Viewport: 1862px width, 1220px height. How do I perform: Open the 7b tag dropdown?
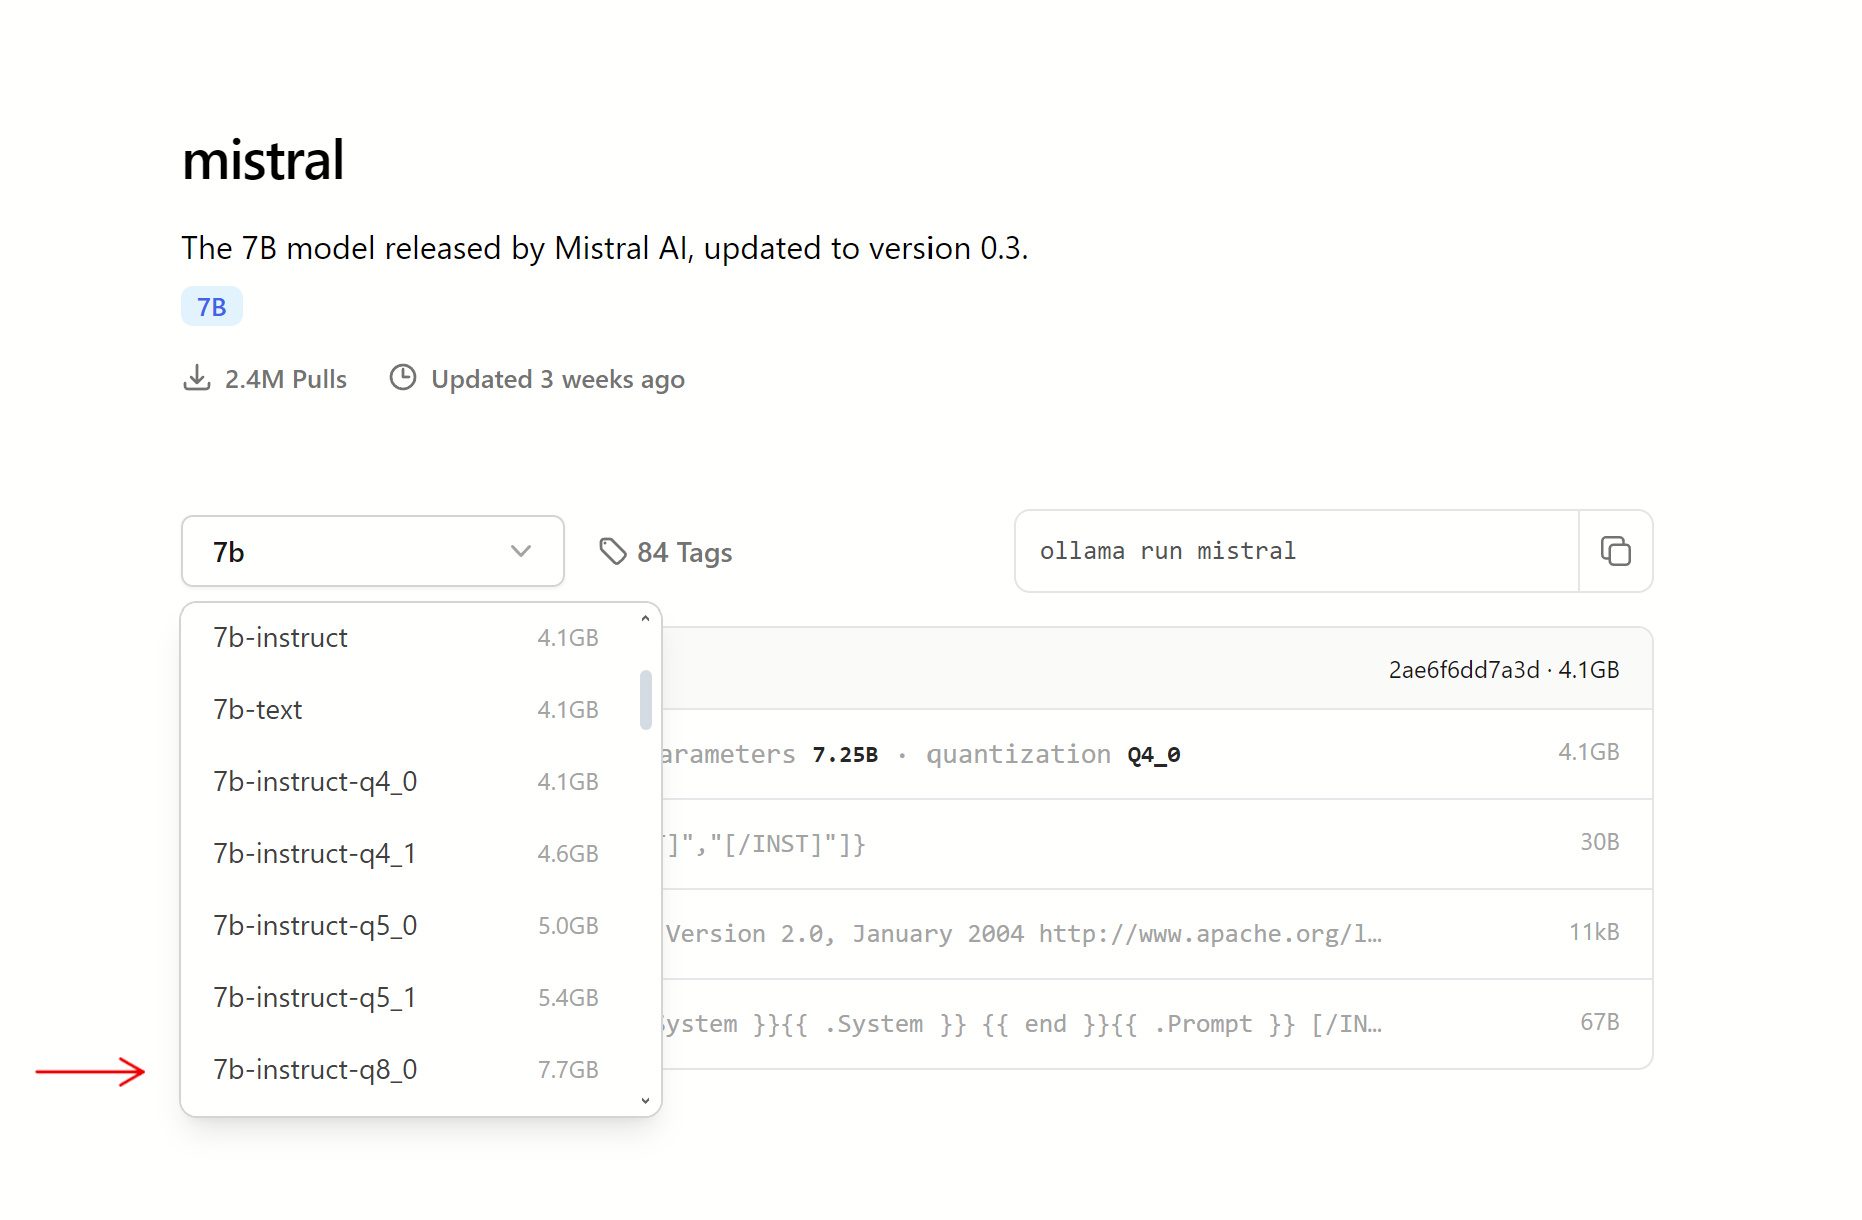[x=373, y=551]
